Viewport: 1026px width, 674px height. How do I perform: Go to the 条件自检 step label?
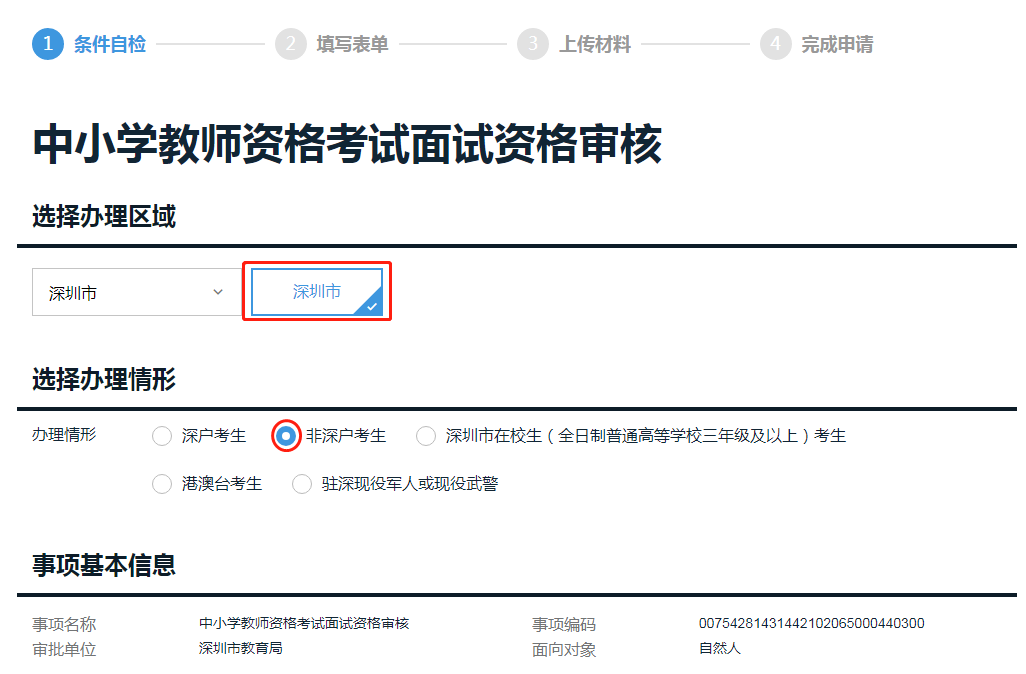(110, 45)
